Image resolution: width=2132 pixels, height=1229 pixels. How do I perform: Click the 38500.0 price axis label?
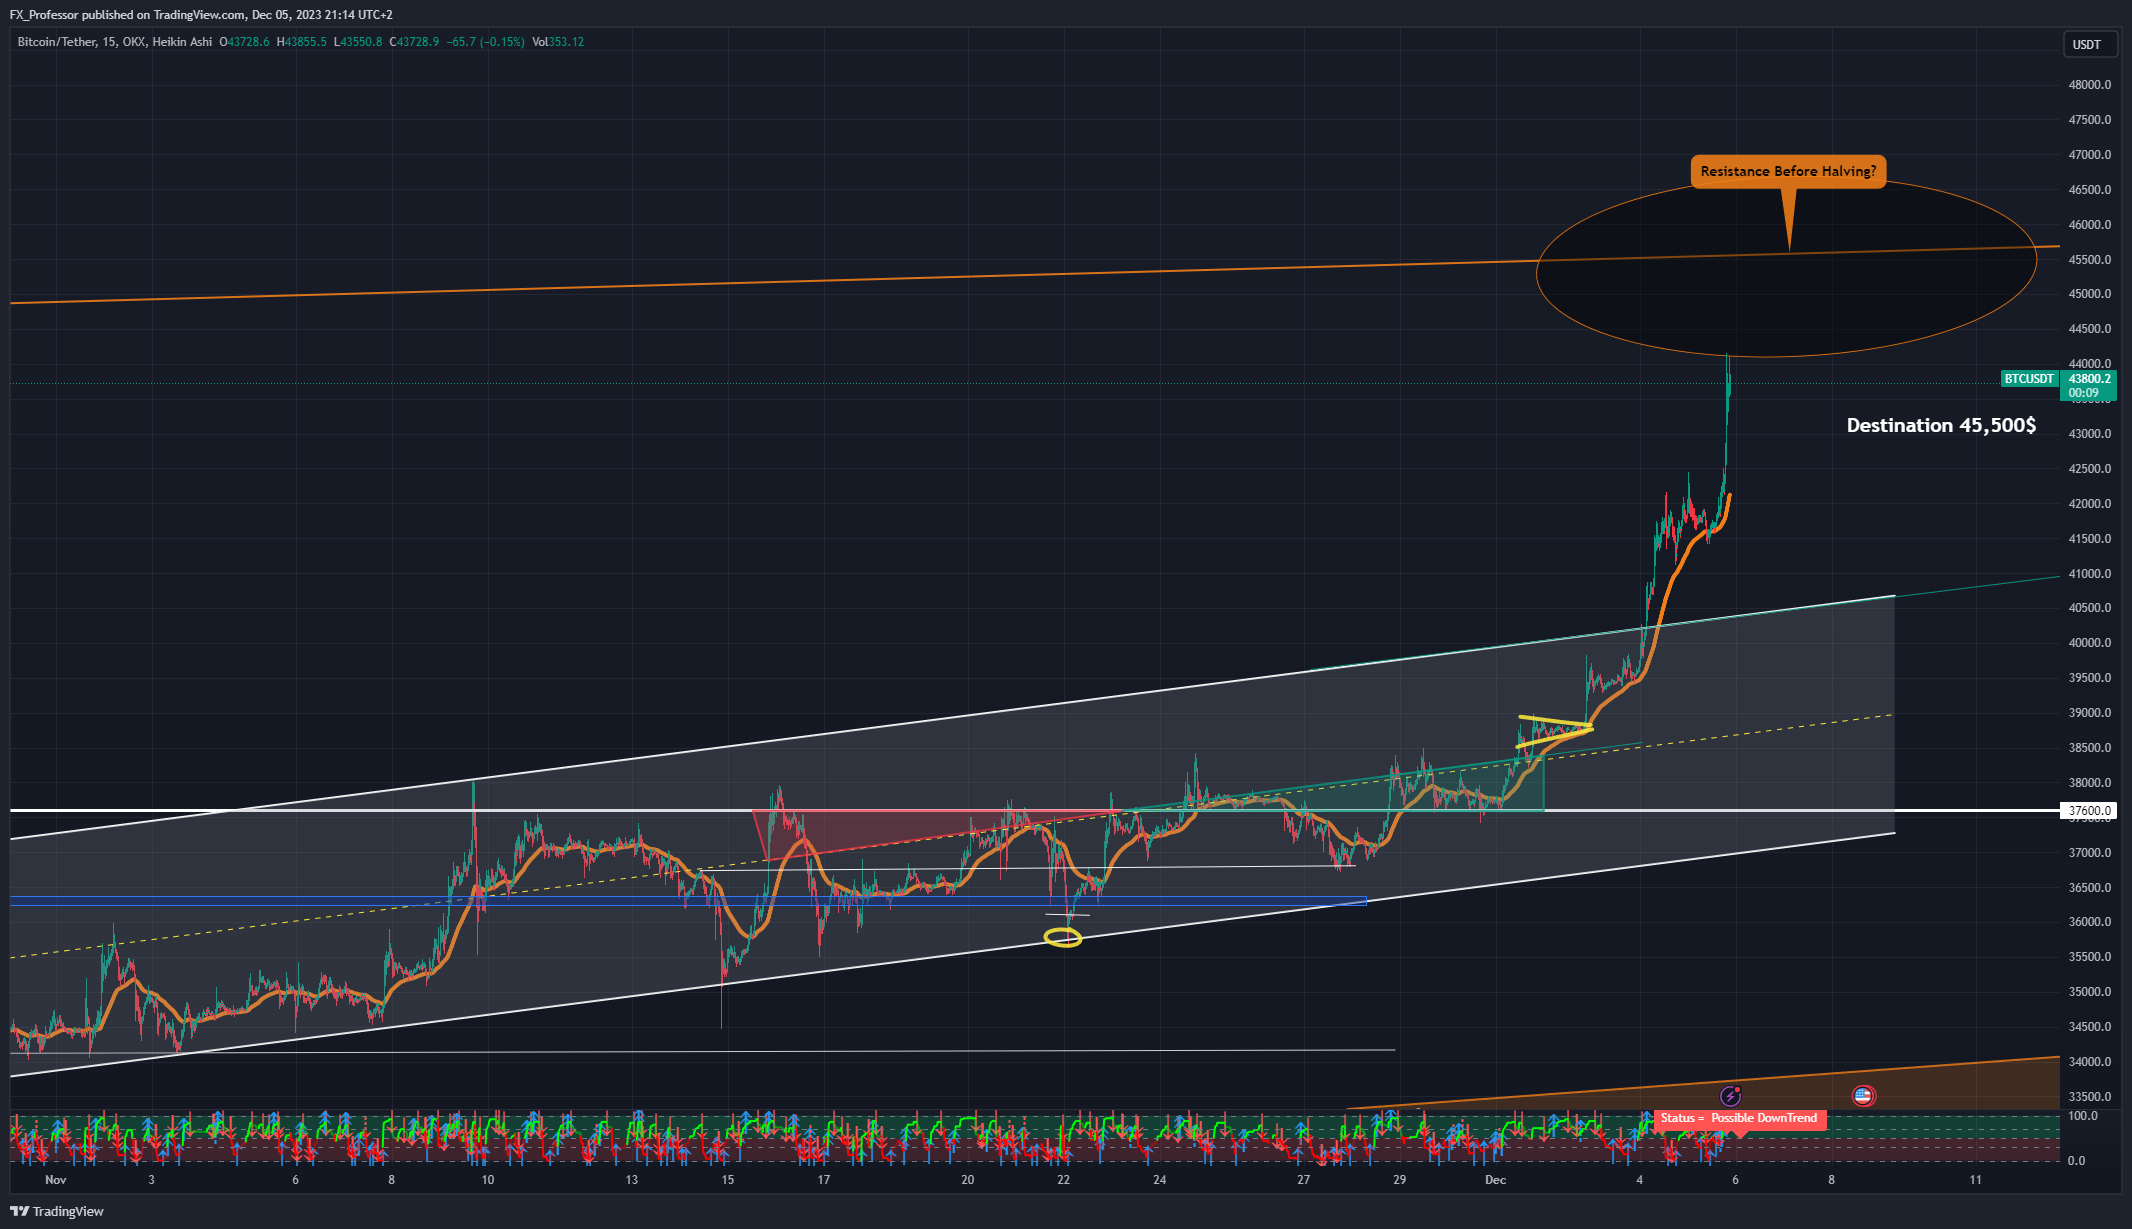click(2089, 748)
